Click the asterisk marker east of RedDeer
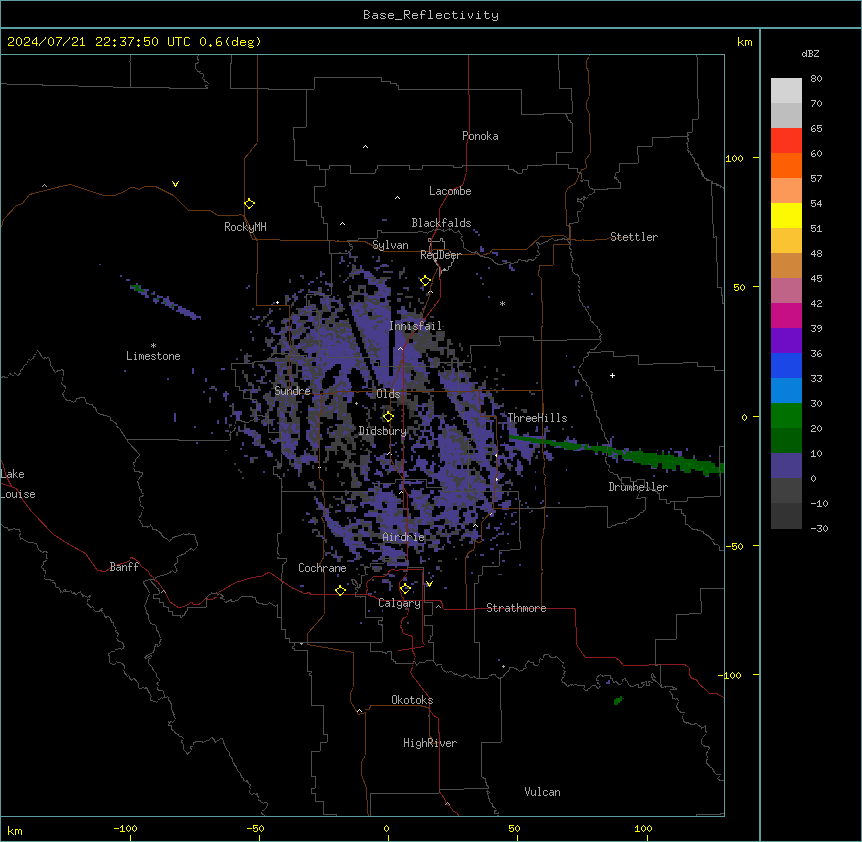Image resolution: width=862 pixels, height=842 pixels. tap(502, 303)
